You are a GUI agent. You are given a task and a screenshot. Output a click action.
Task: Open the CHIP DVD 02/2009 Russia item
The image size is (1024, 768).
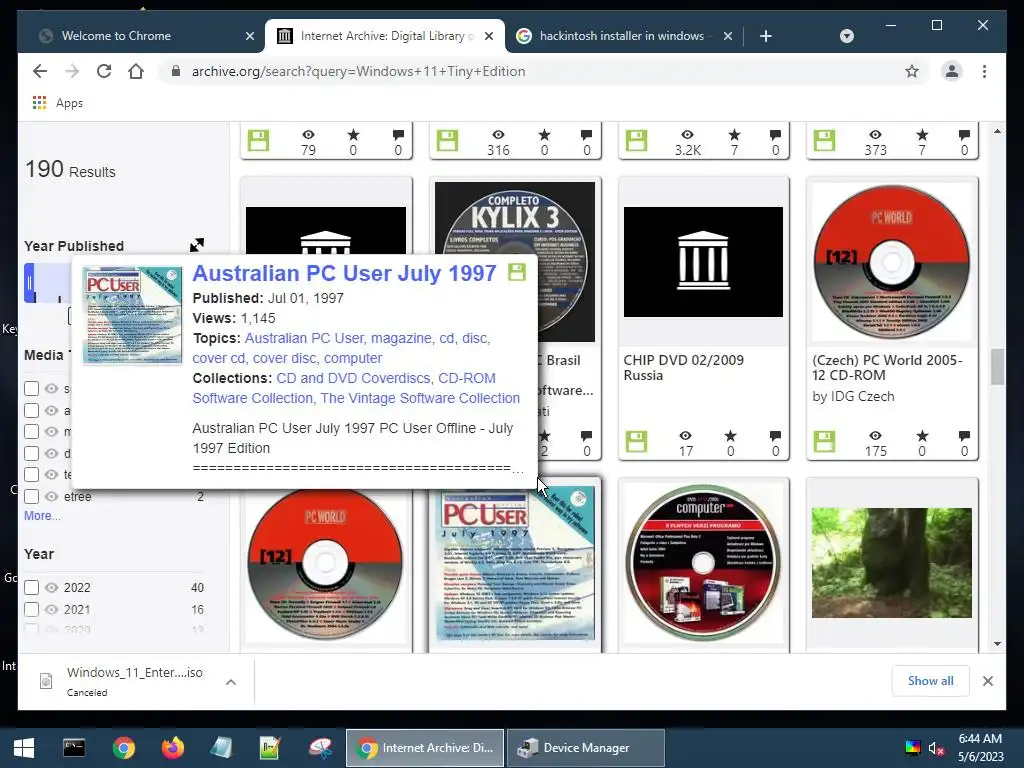tap(683, 368)
